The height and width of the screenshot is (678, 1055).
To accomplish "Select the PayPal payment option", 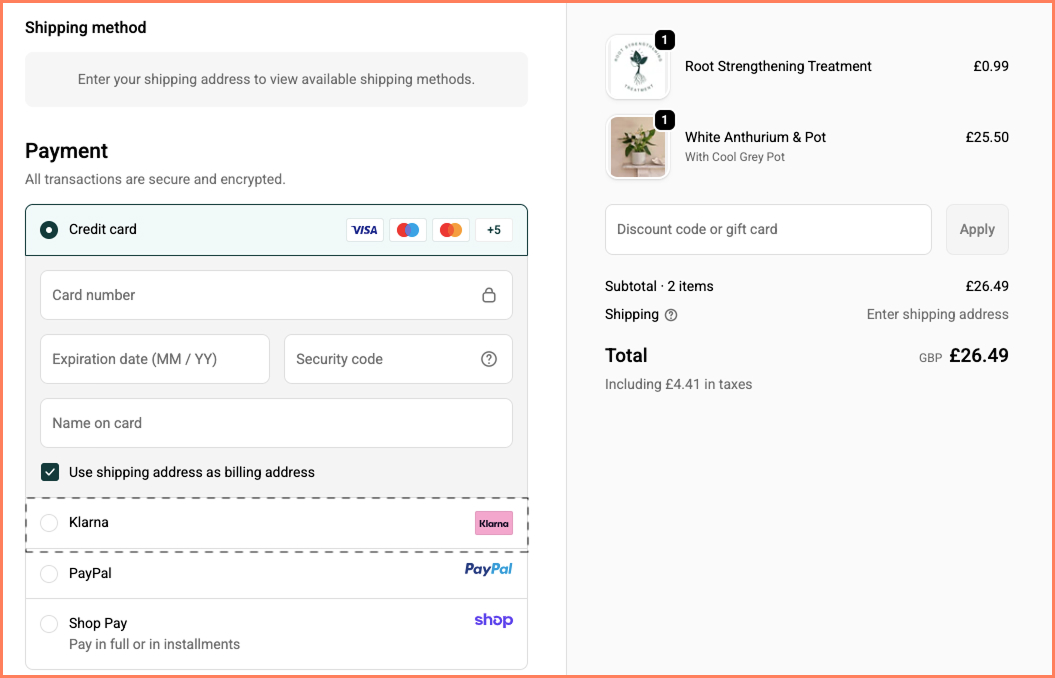I will [48, 572].
